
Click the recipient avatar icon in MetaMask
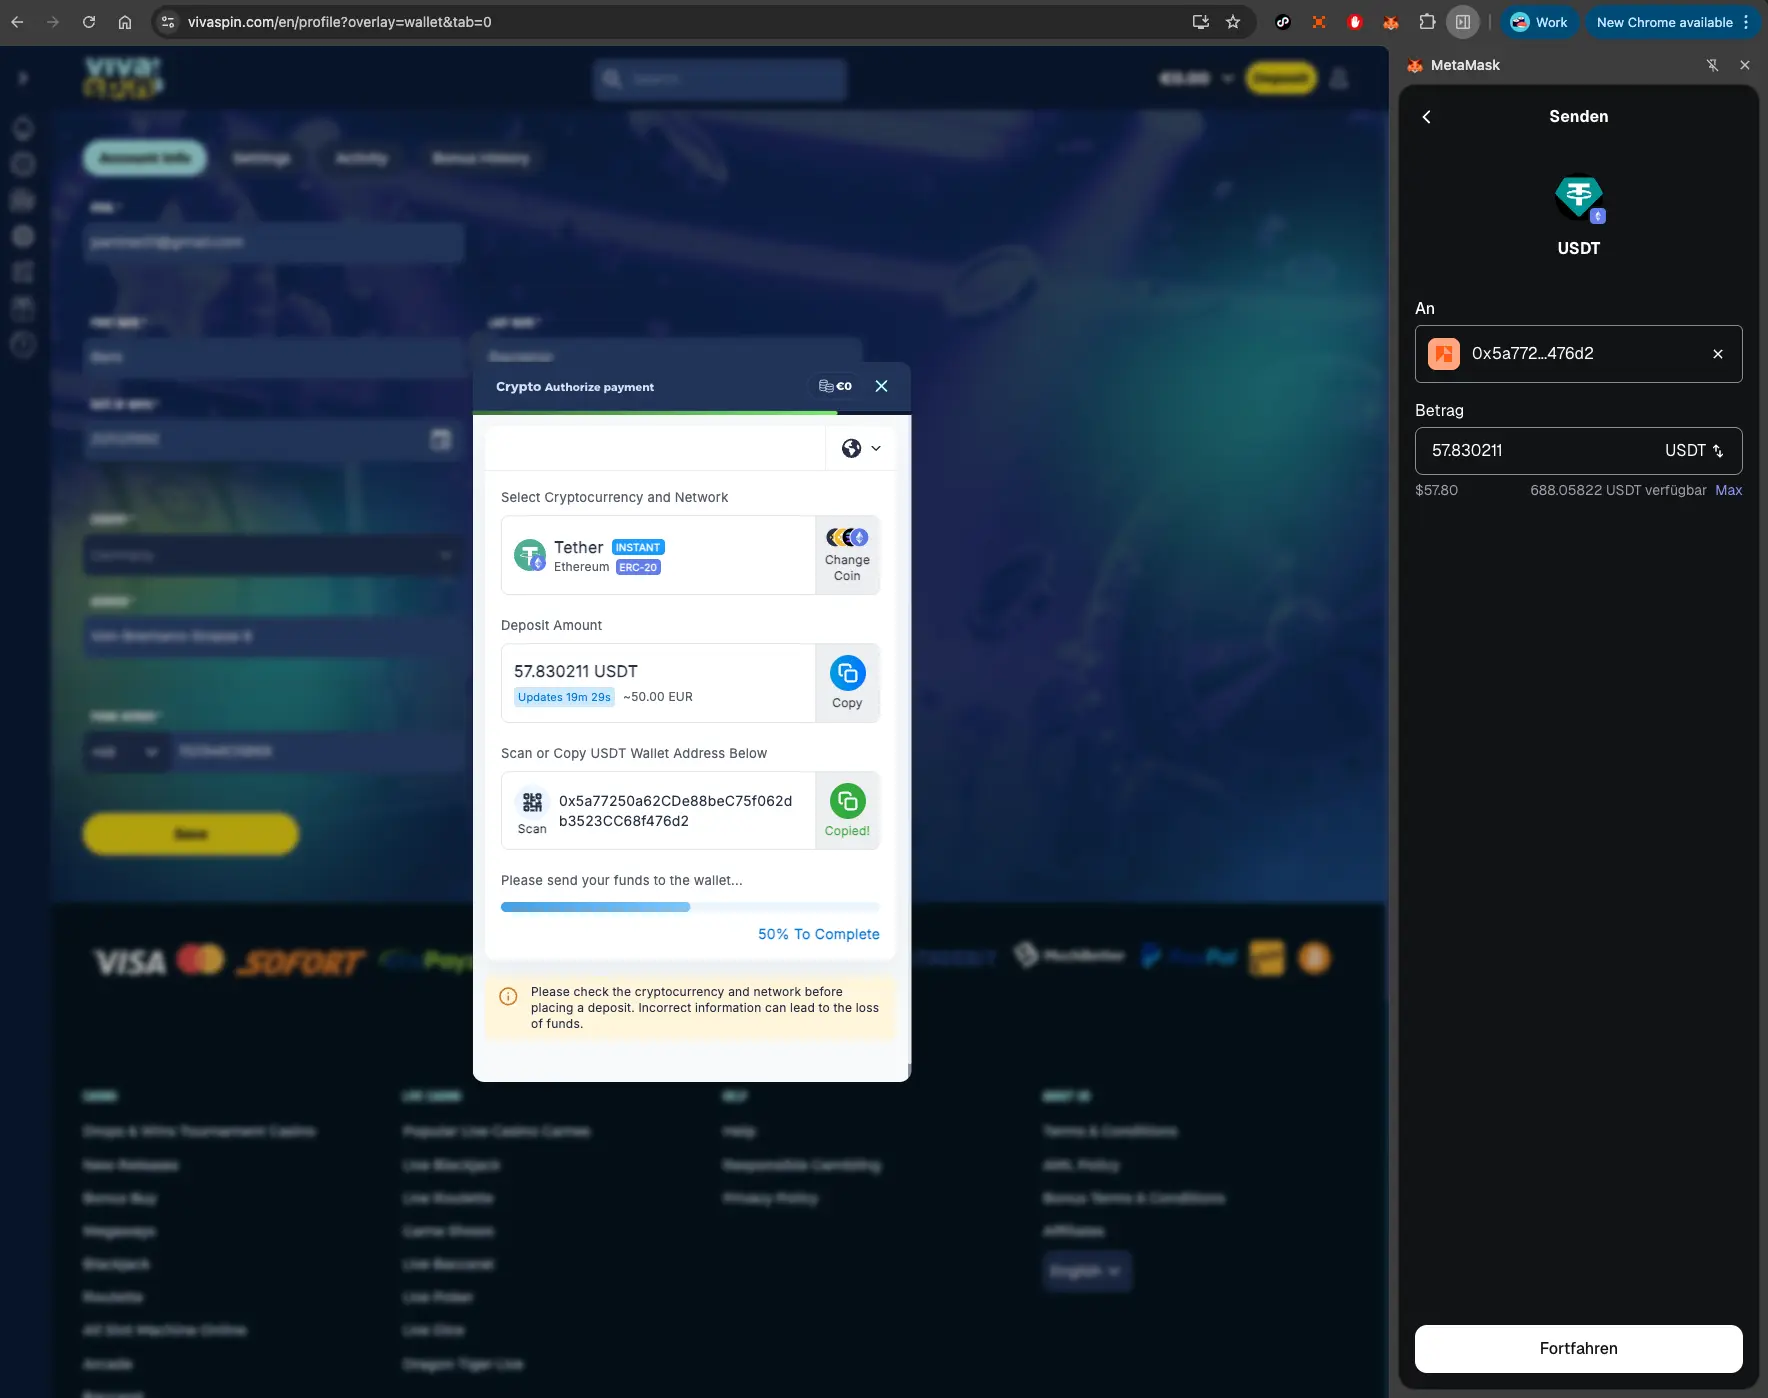point(1443,354)
